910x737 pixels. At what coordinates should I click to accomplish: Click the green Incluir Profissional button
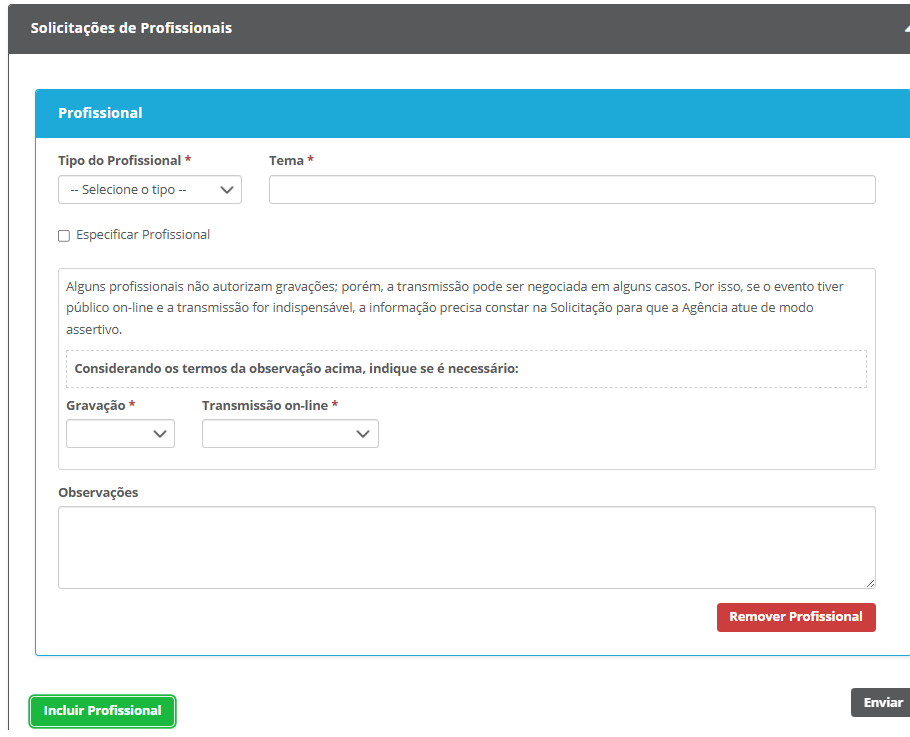click(103, 711)
